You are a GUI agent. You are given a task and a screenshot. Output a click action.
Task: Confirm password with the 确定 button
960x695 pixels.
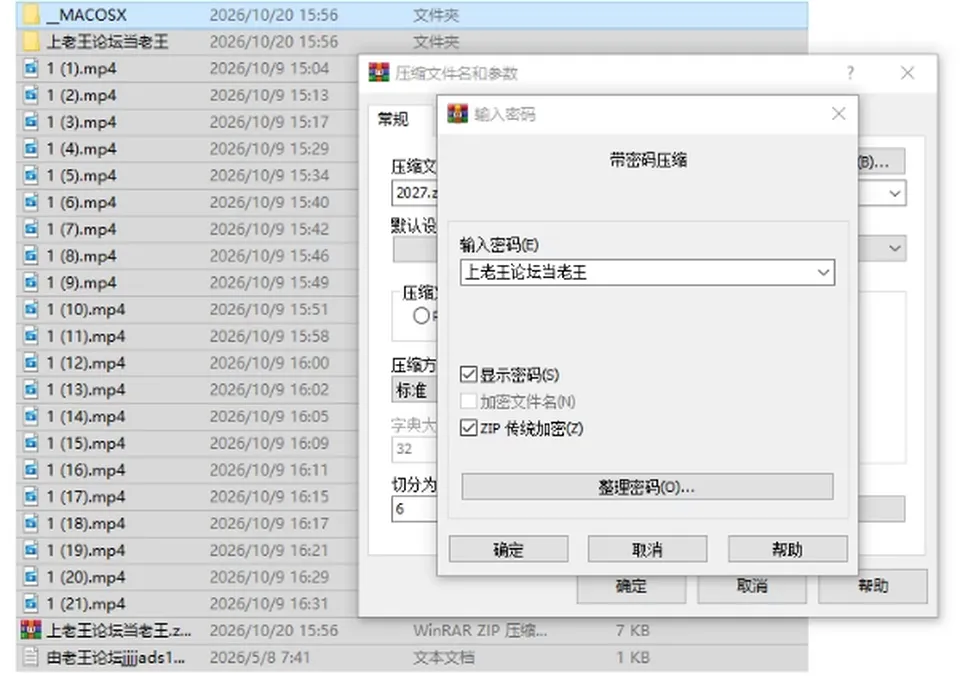(508, 549)
